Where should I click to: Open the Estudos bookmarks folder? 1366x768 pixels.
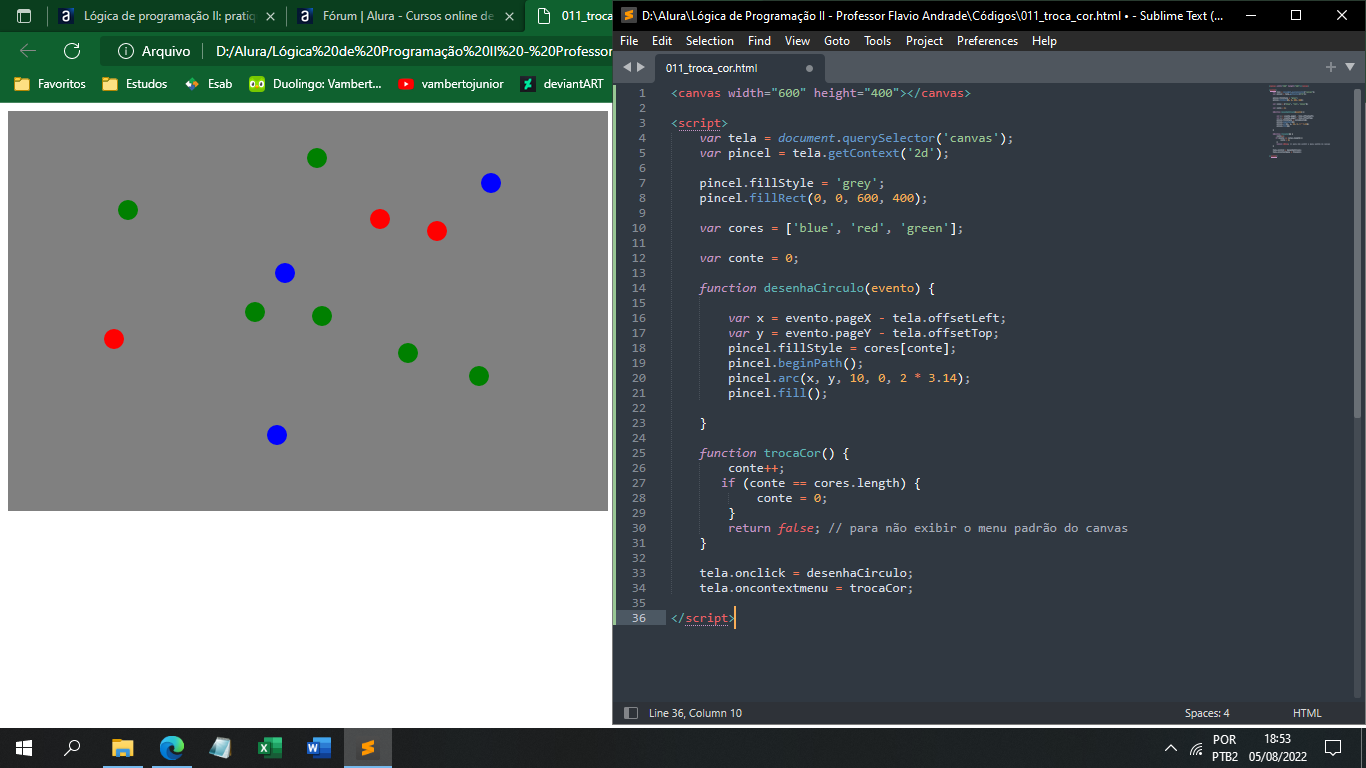point(135,84)
